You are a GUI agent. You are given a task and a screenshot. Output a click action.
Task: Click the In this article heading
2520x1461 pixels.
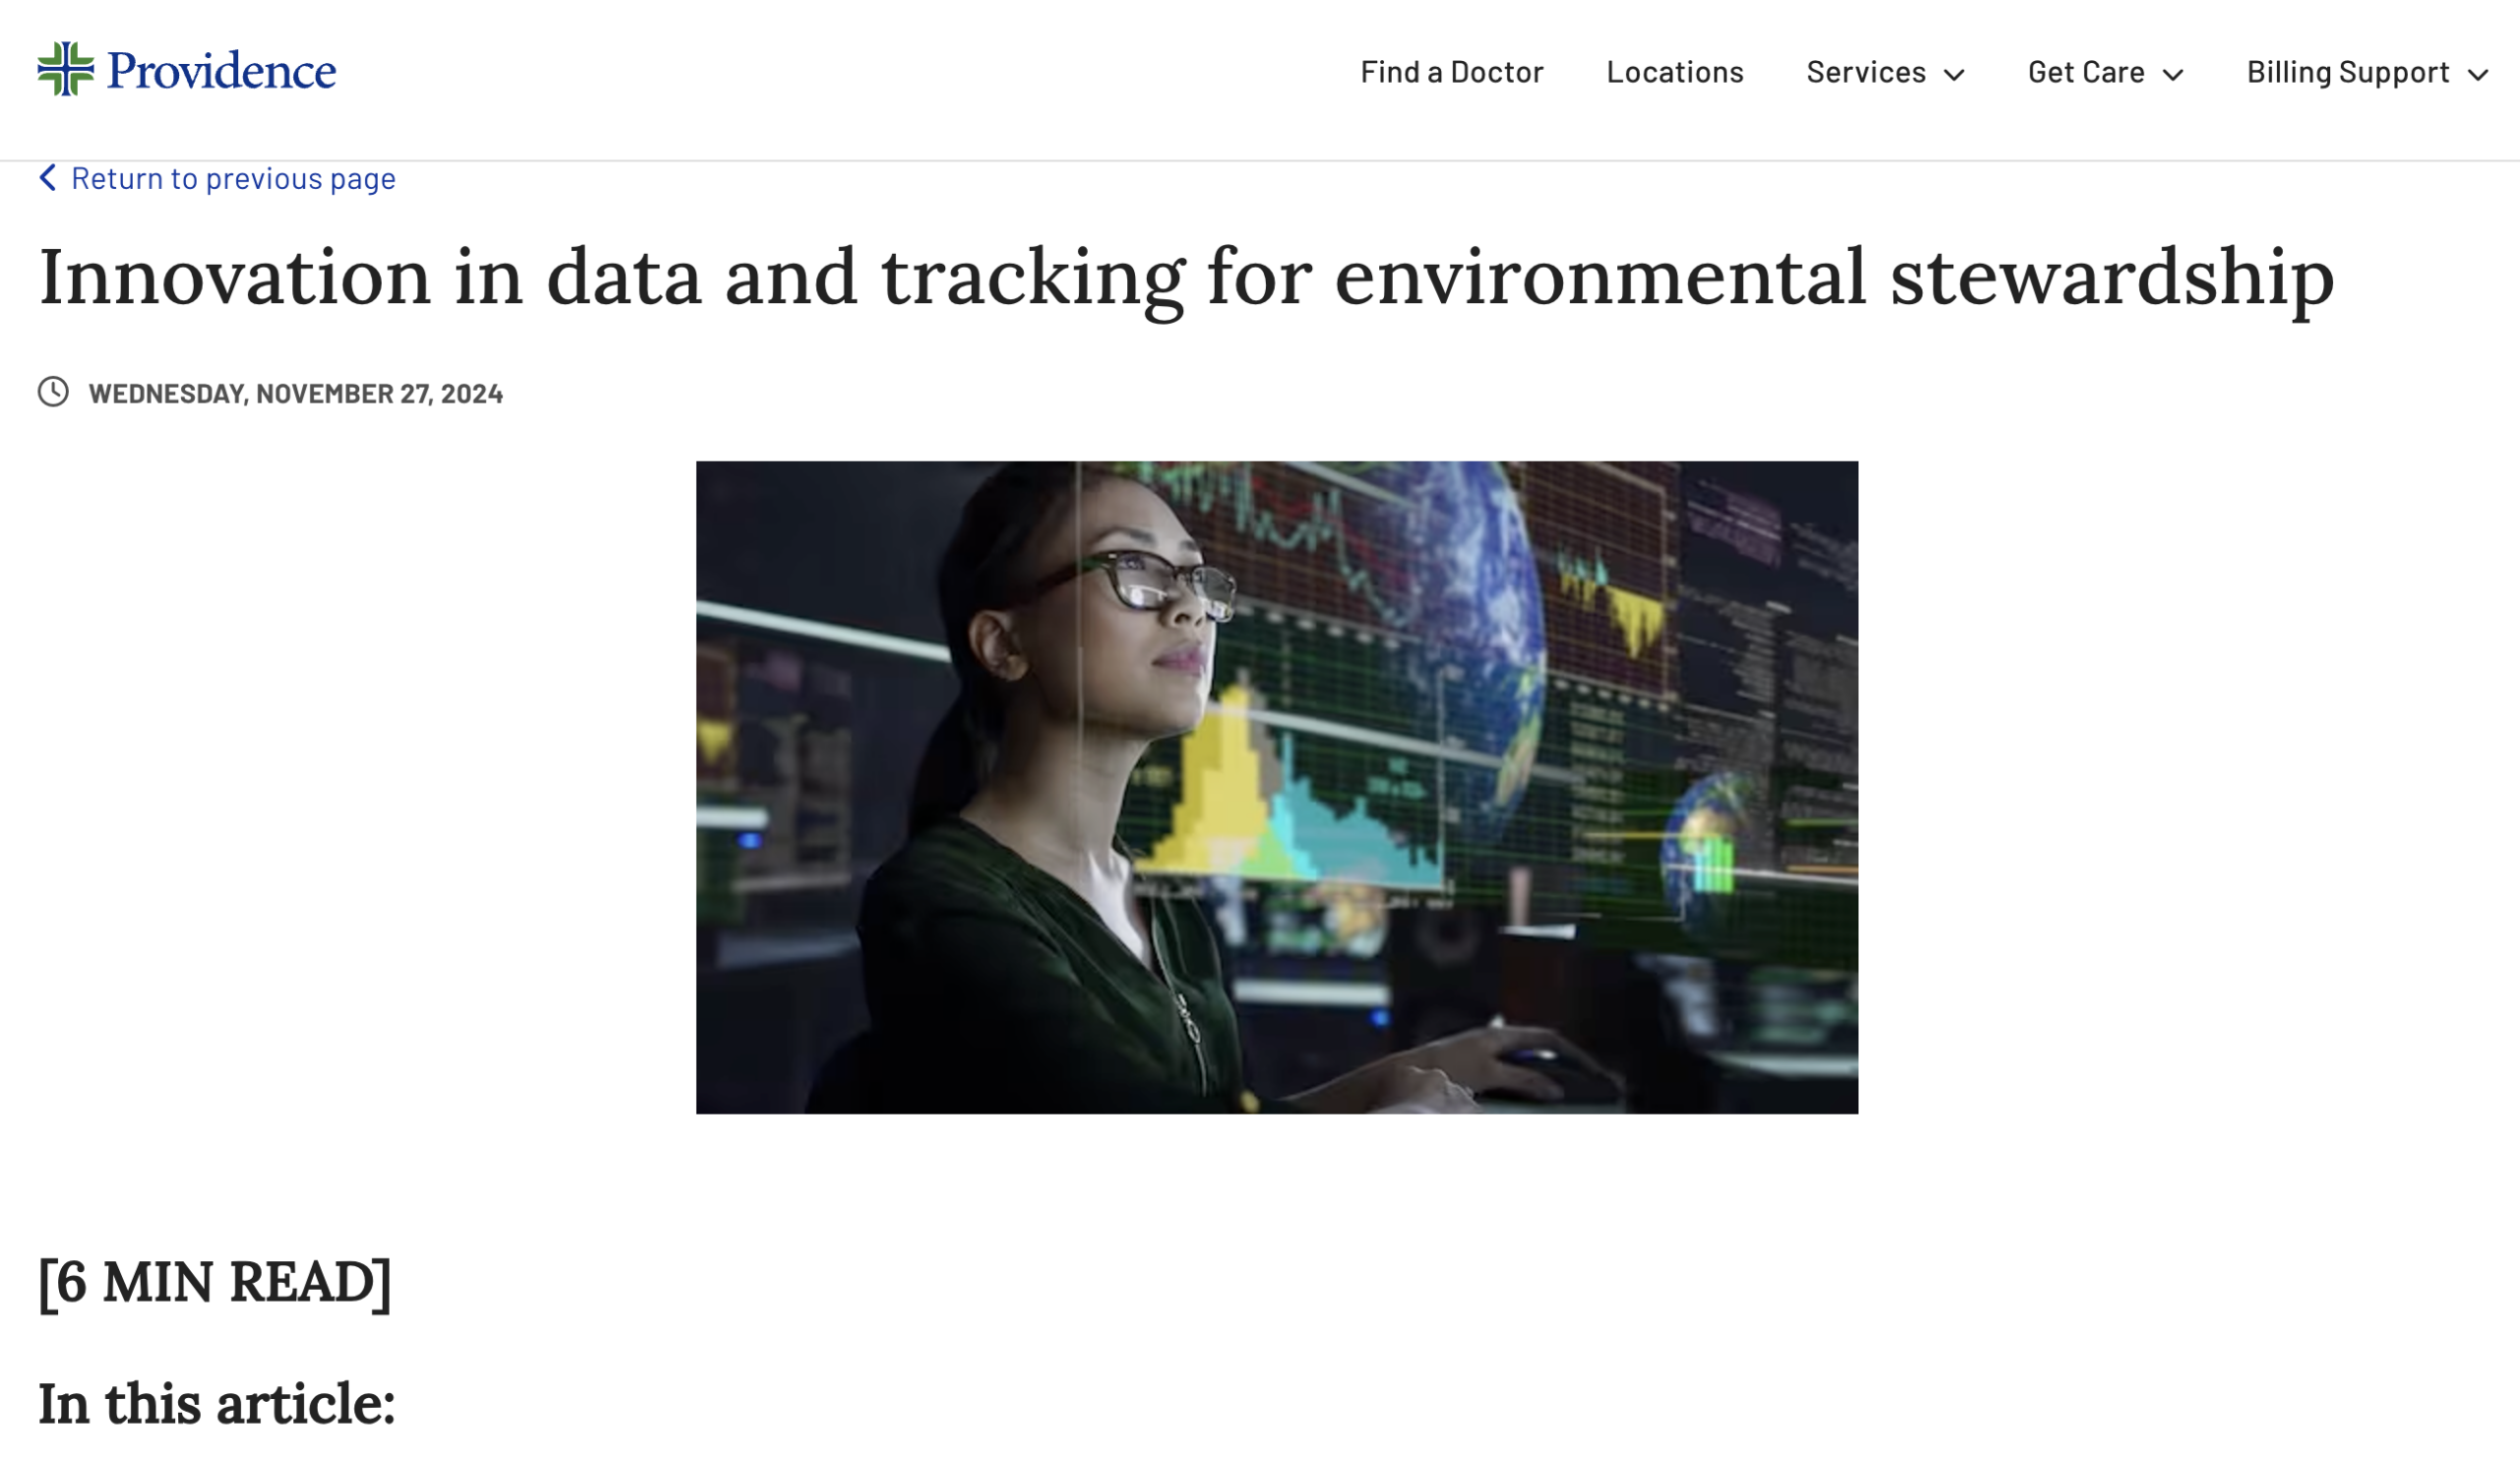point(216,1403)
